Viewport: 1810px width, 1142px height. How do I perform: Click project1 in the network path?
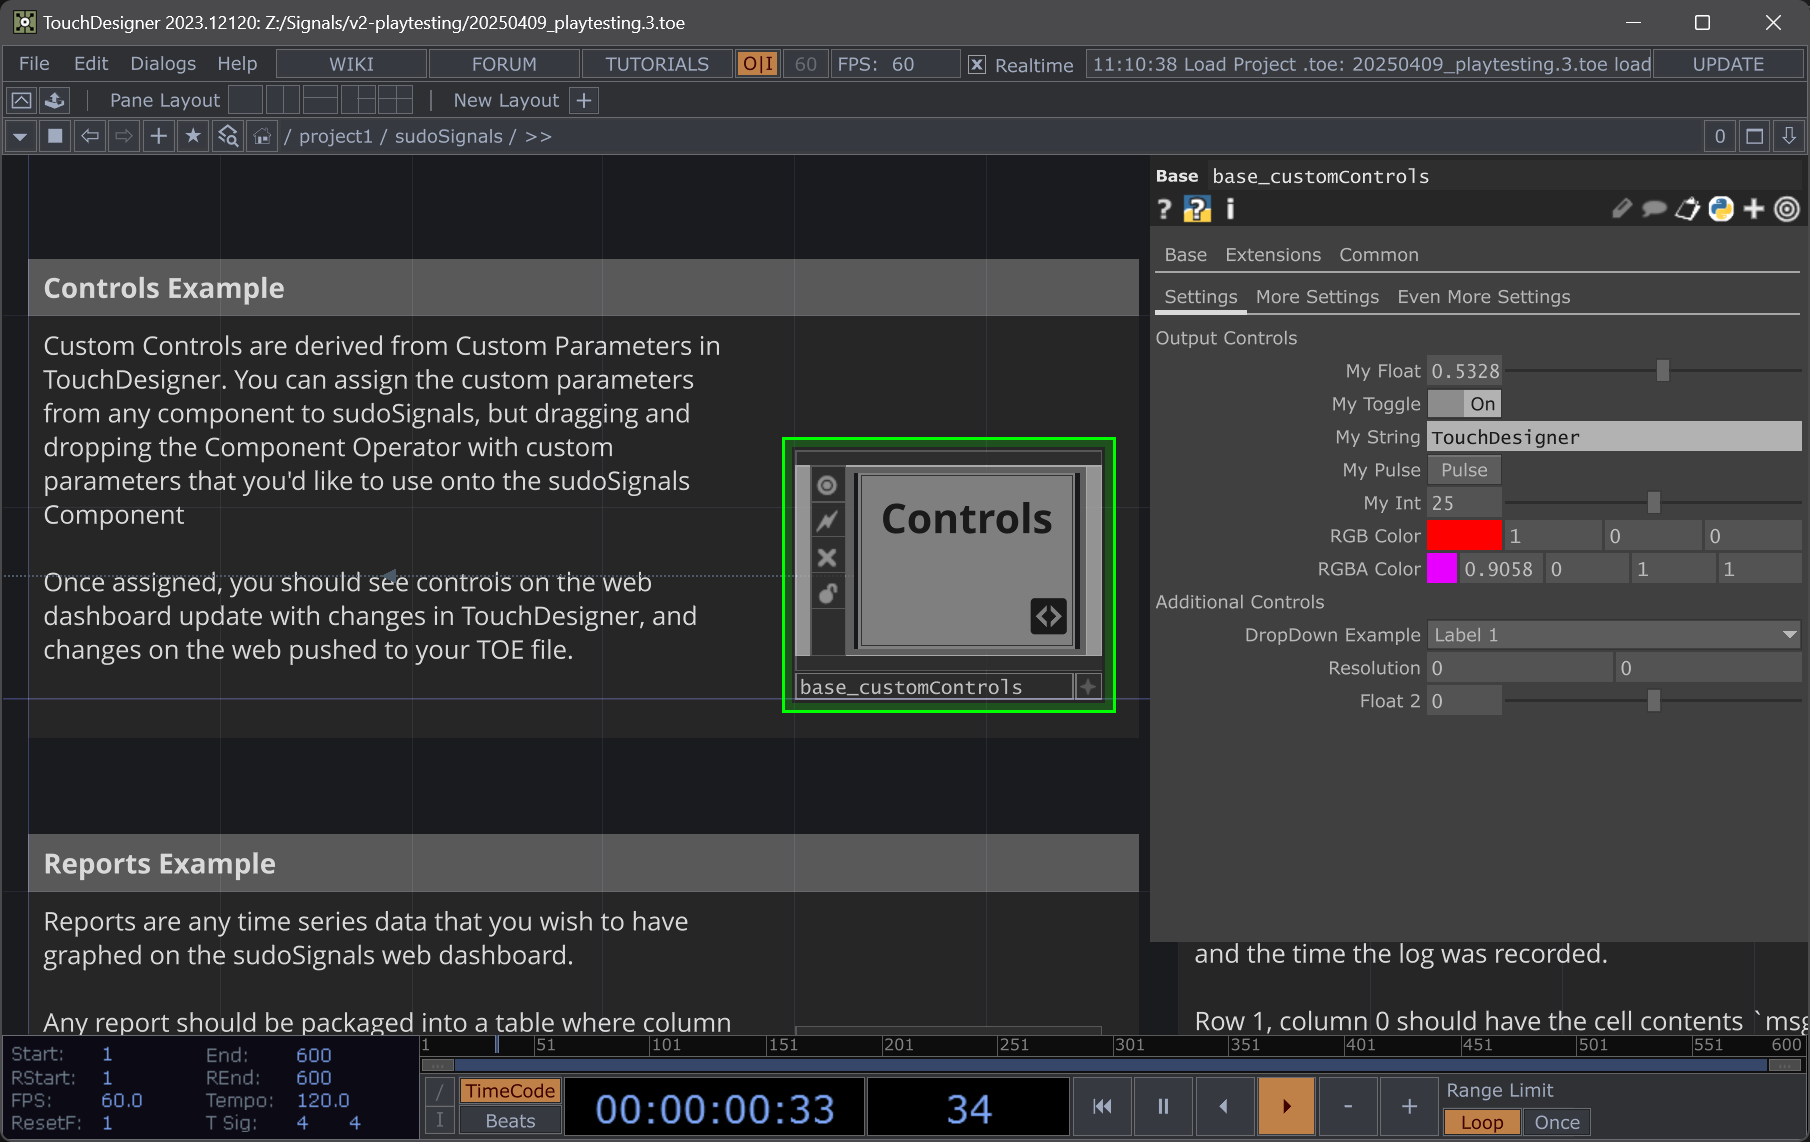335,136
